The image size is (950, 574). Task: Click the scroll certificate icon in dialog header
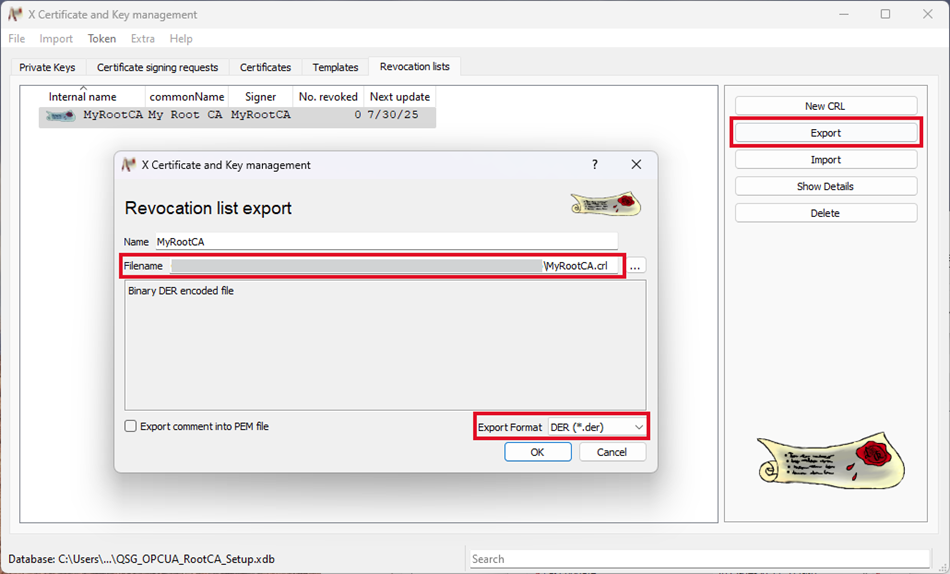click(605, 203)
